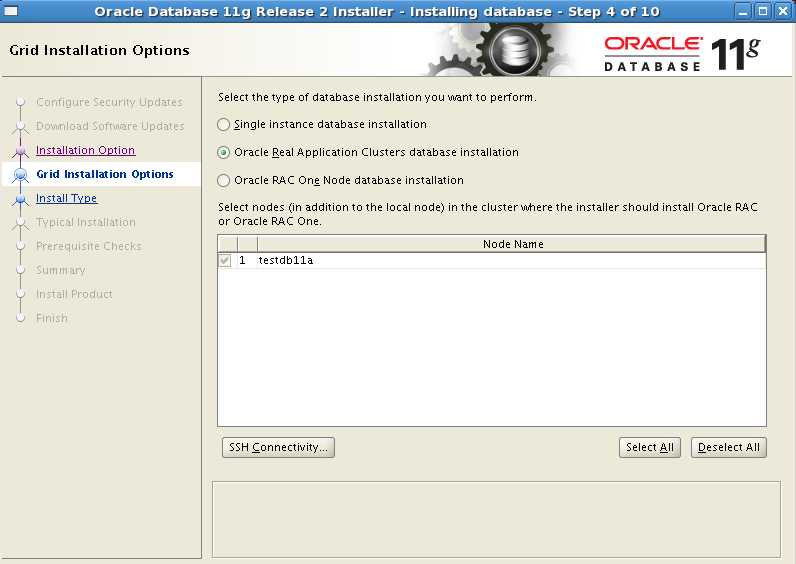This screenshot has width=796, height=564.
Task: Go back to Installation Option step
Action: [85, 150]
